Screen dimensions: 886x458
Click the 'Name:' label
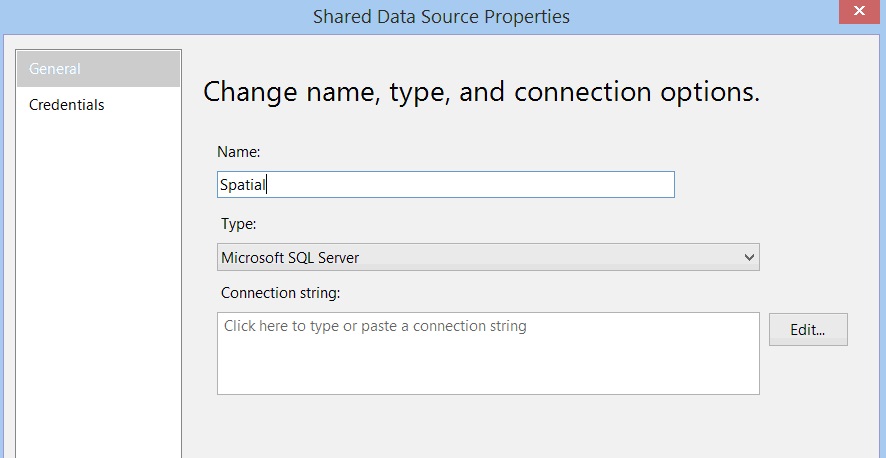(238, 152)
